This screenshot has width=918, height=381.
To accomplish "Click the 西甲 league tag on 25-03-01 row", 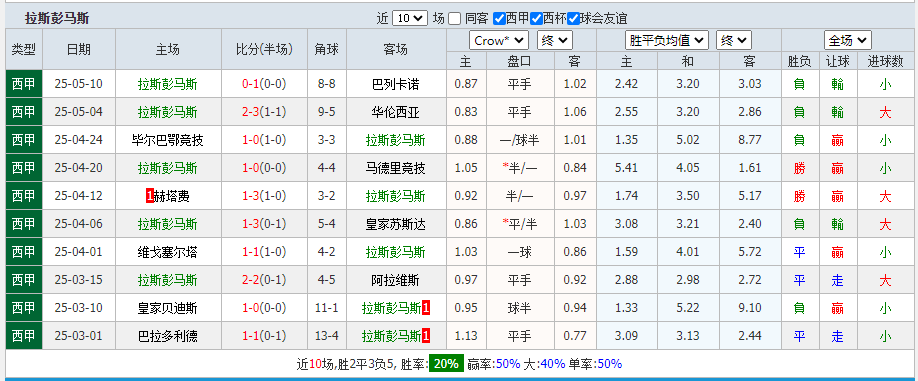I will [x=24, y=336].
